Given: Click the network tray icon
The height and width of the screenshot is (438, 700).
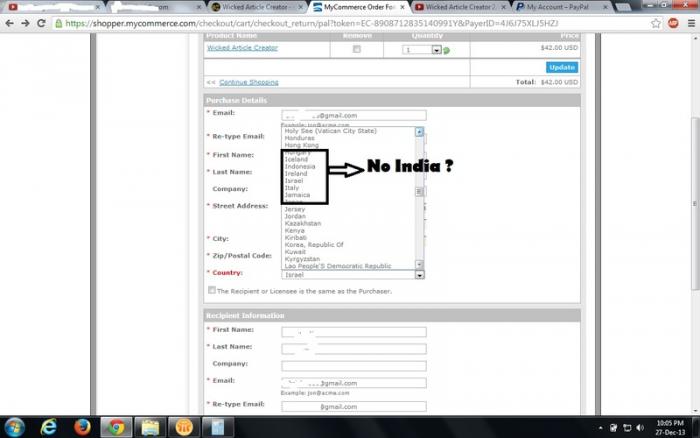Looking at the screenshot, I should (627, 428).
